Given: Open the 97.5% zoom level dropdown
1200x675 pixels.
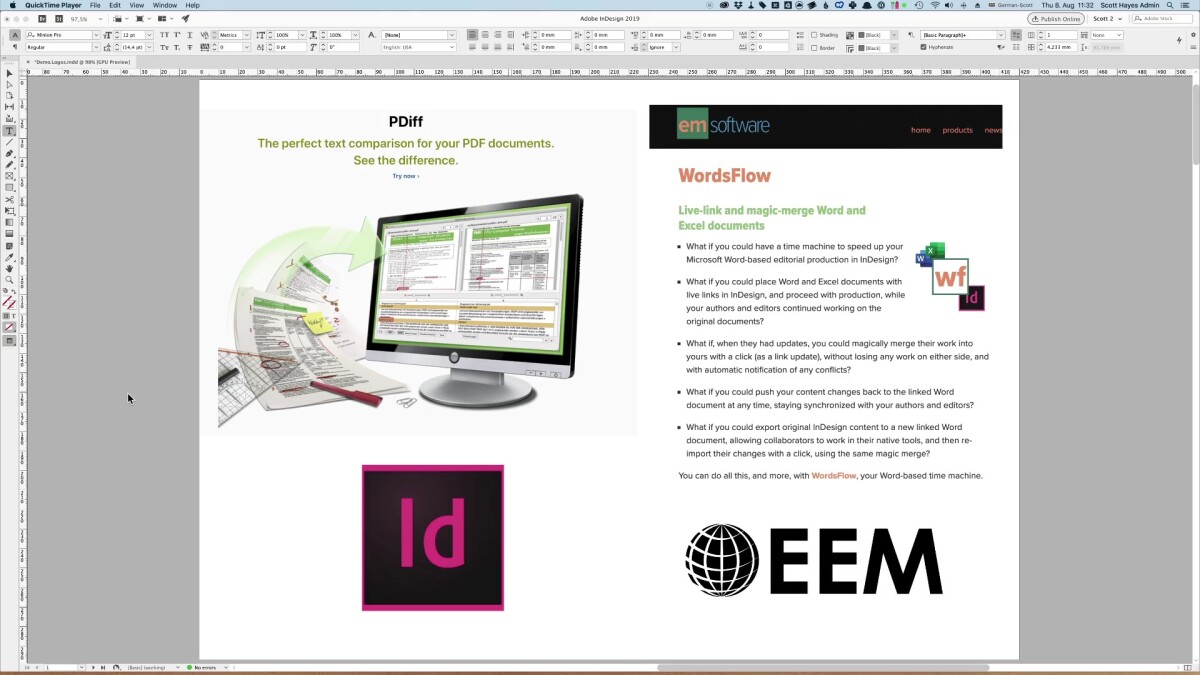Looking at the screenshot, I should click(100, 18).
